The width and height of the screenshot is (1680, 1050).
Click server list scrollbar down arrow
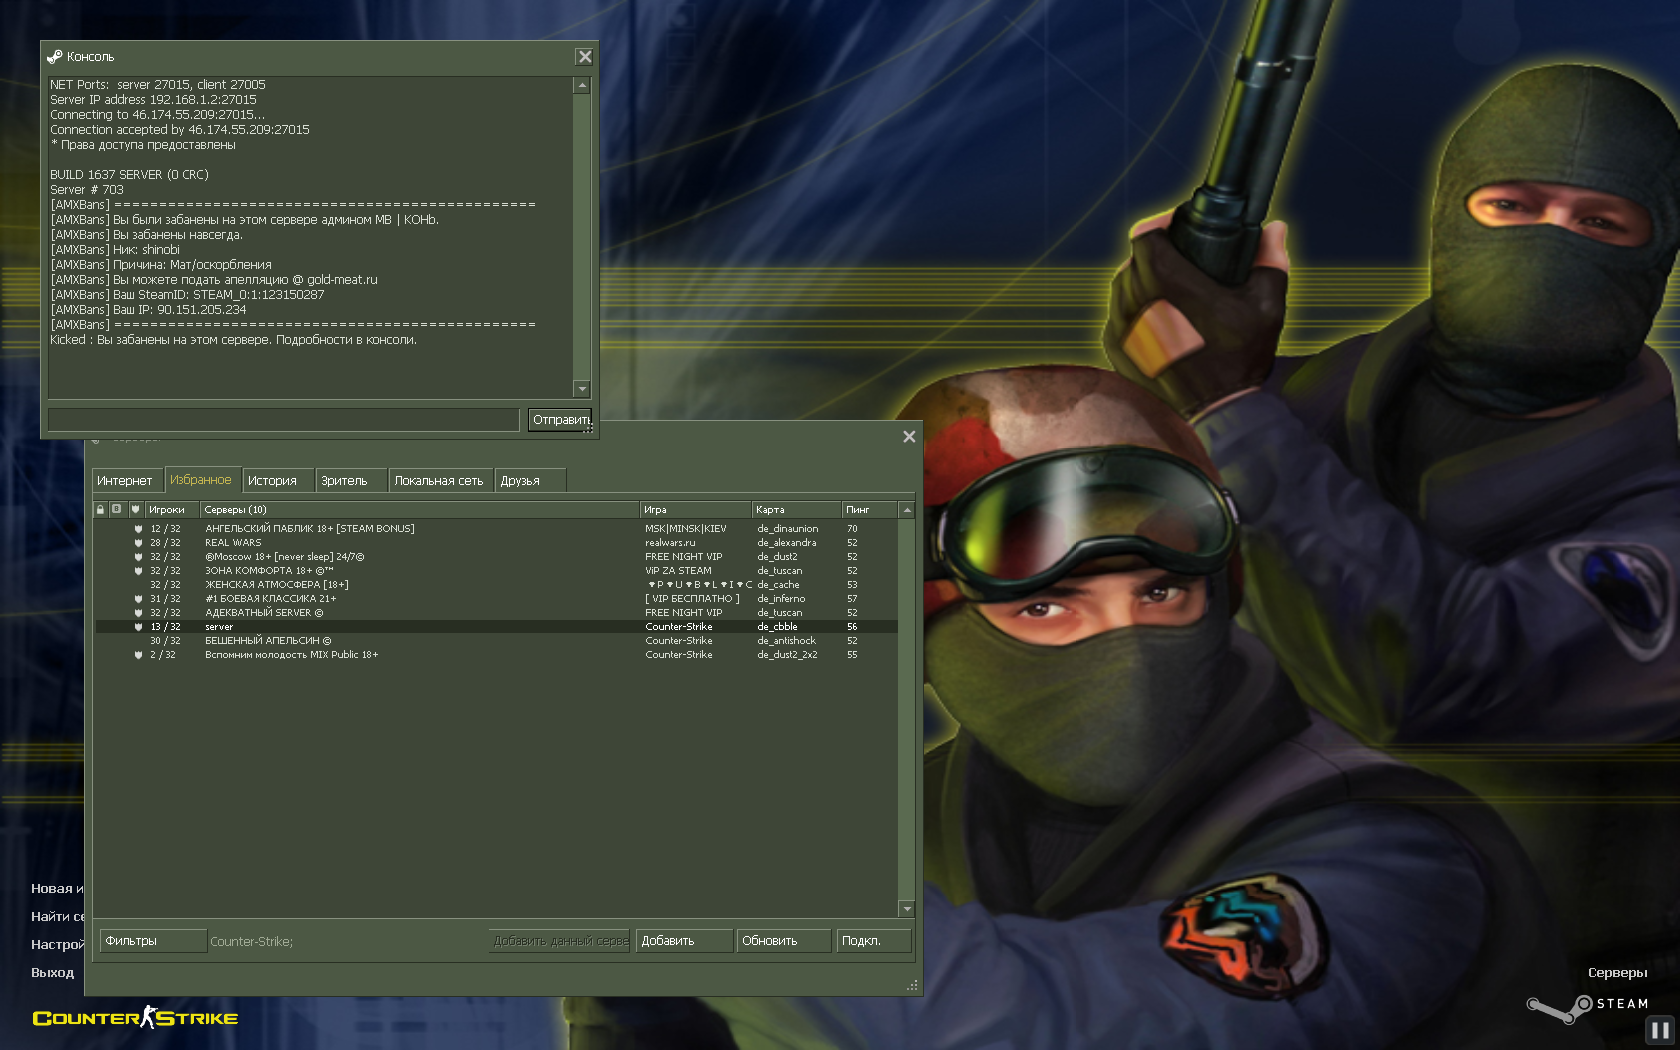click(907, 909)
